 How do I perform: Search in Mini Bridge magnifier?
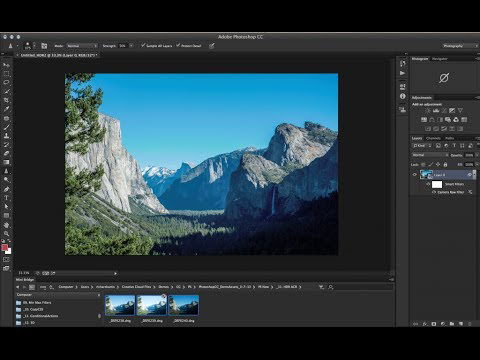pyautogui.click(x=330, y=287)
